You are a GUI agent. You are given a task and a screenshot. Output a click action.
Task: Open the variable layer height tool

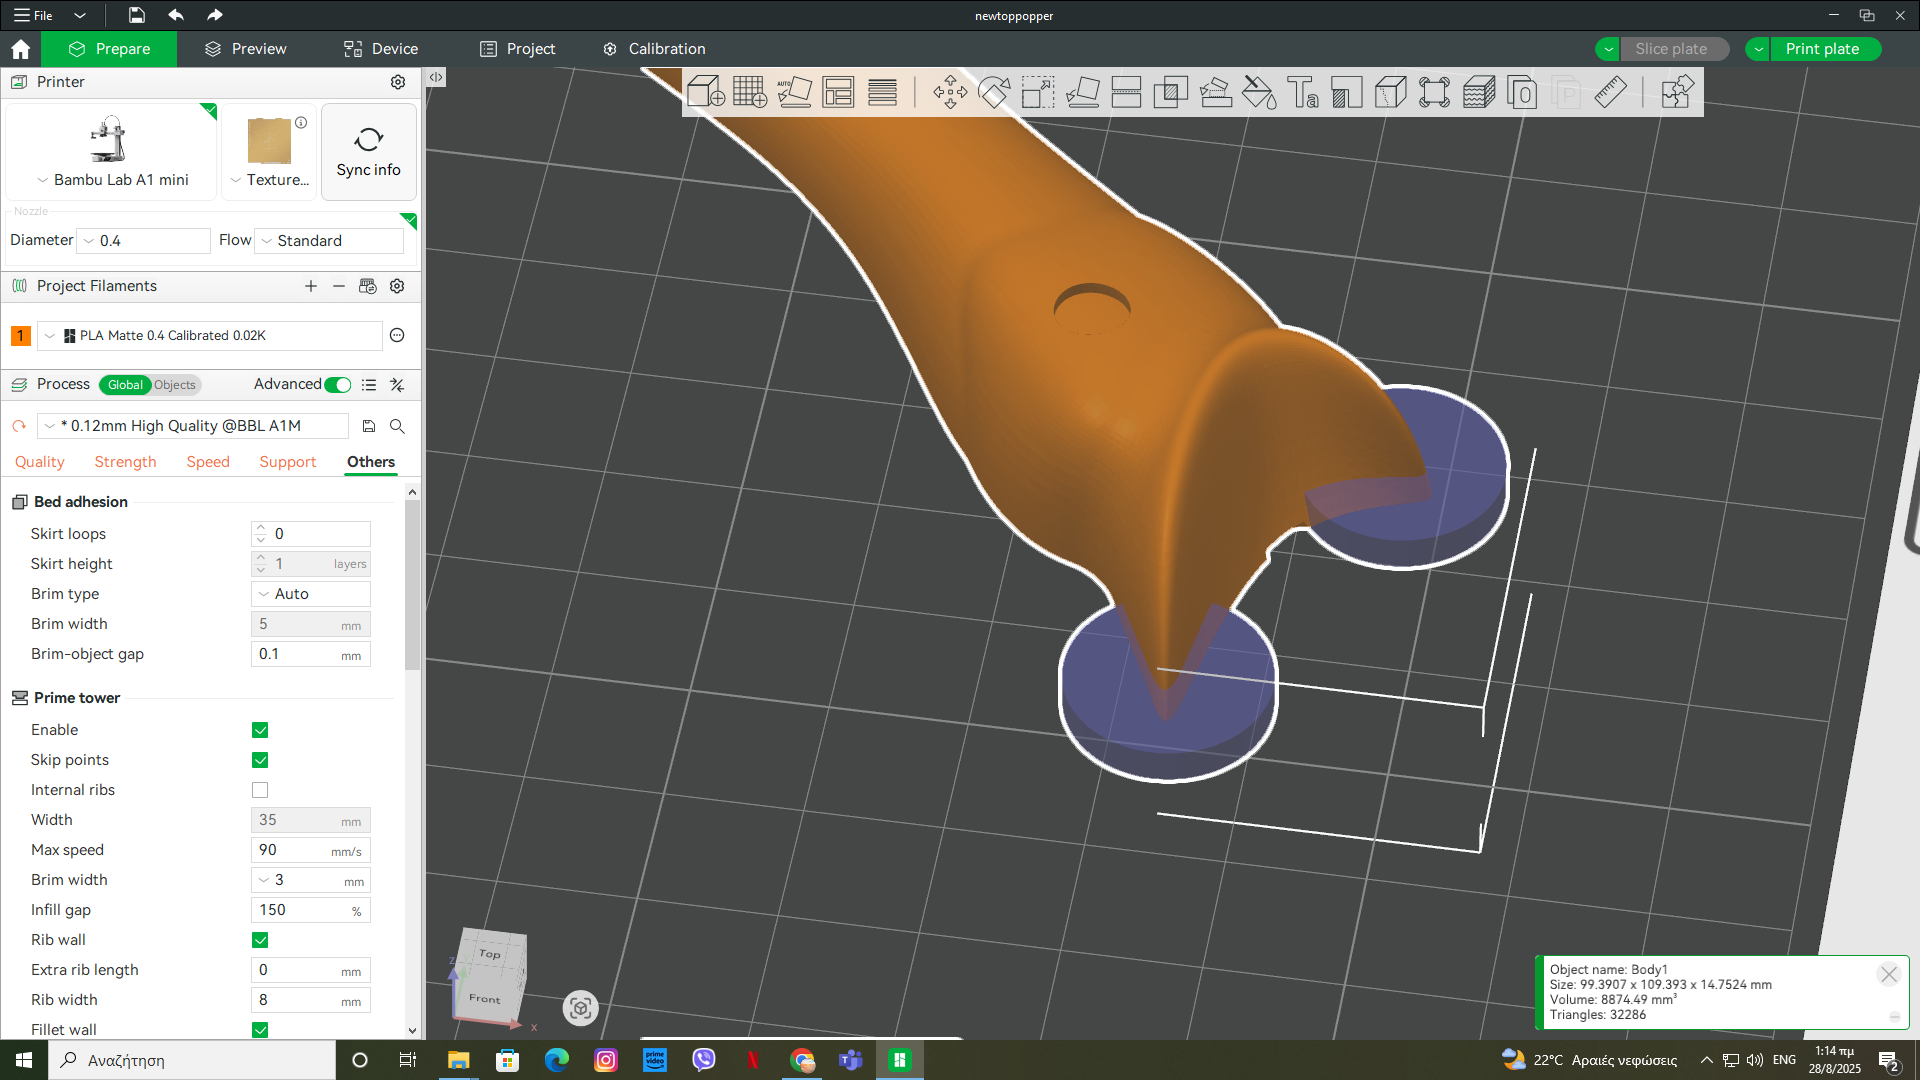(882, 92)
